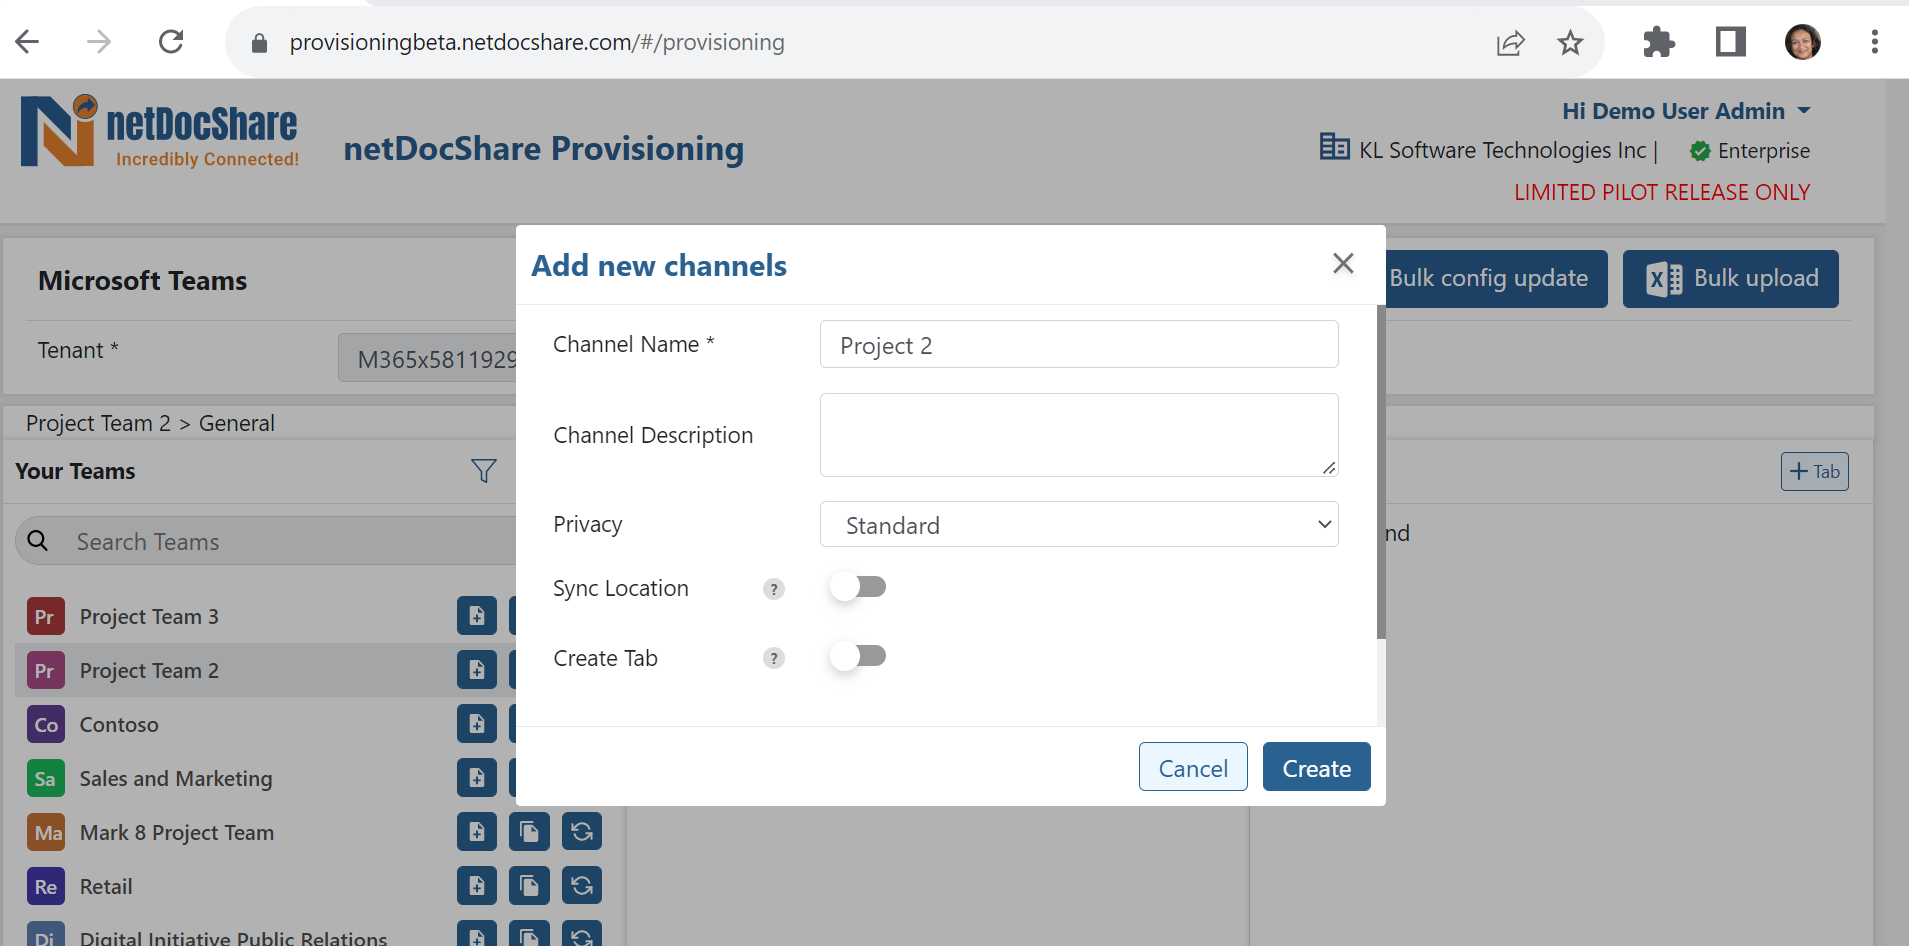Toggle the Sync Location switch

tap(858, 587)
